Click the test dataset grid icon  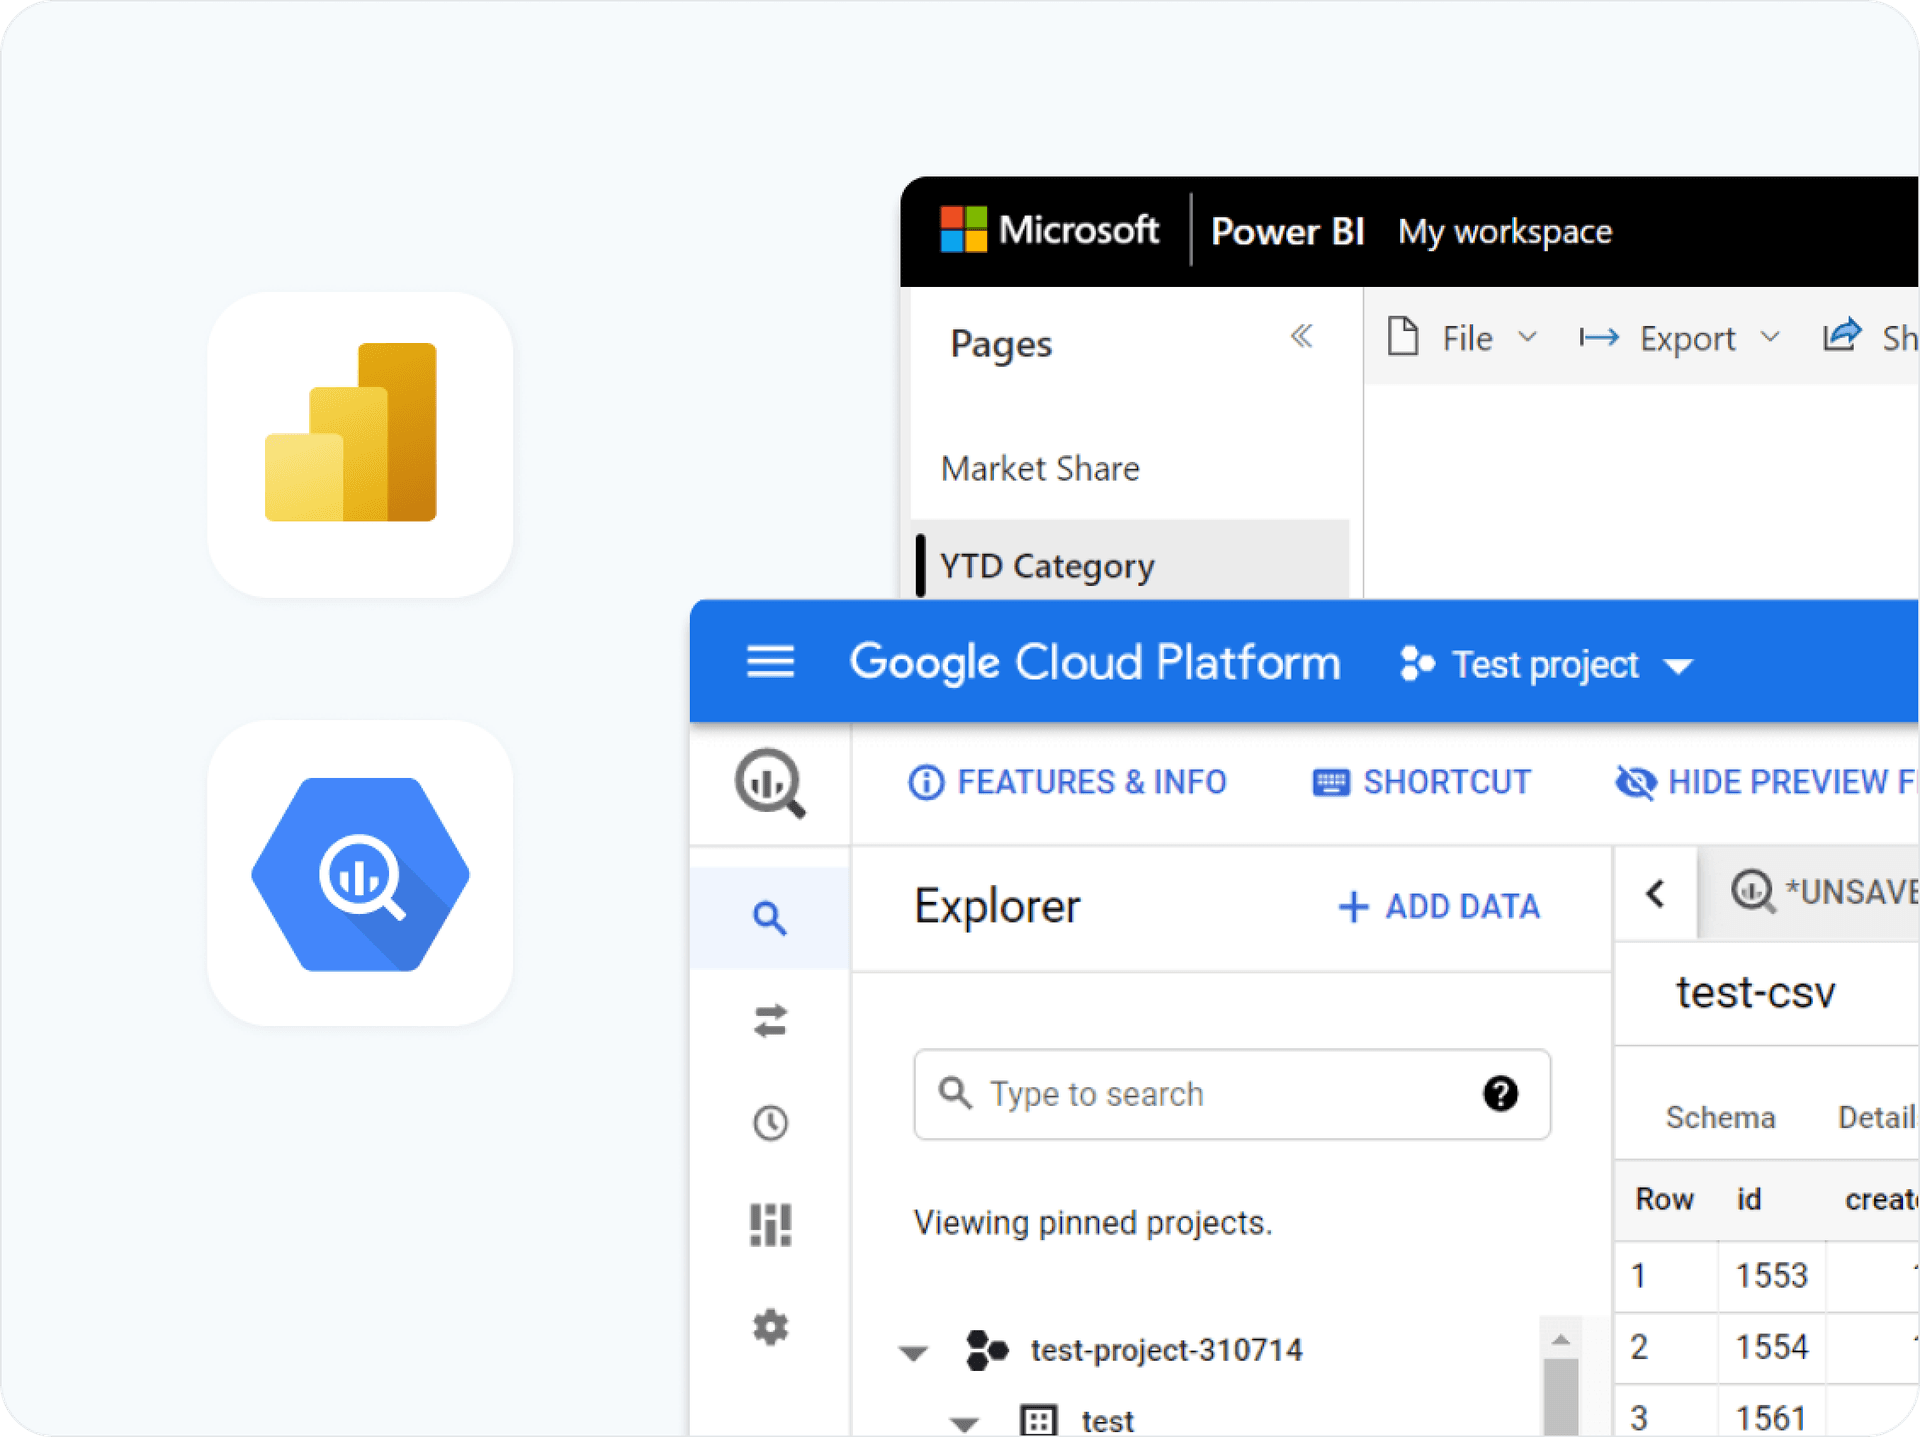[x=1038, y=1419]
